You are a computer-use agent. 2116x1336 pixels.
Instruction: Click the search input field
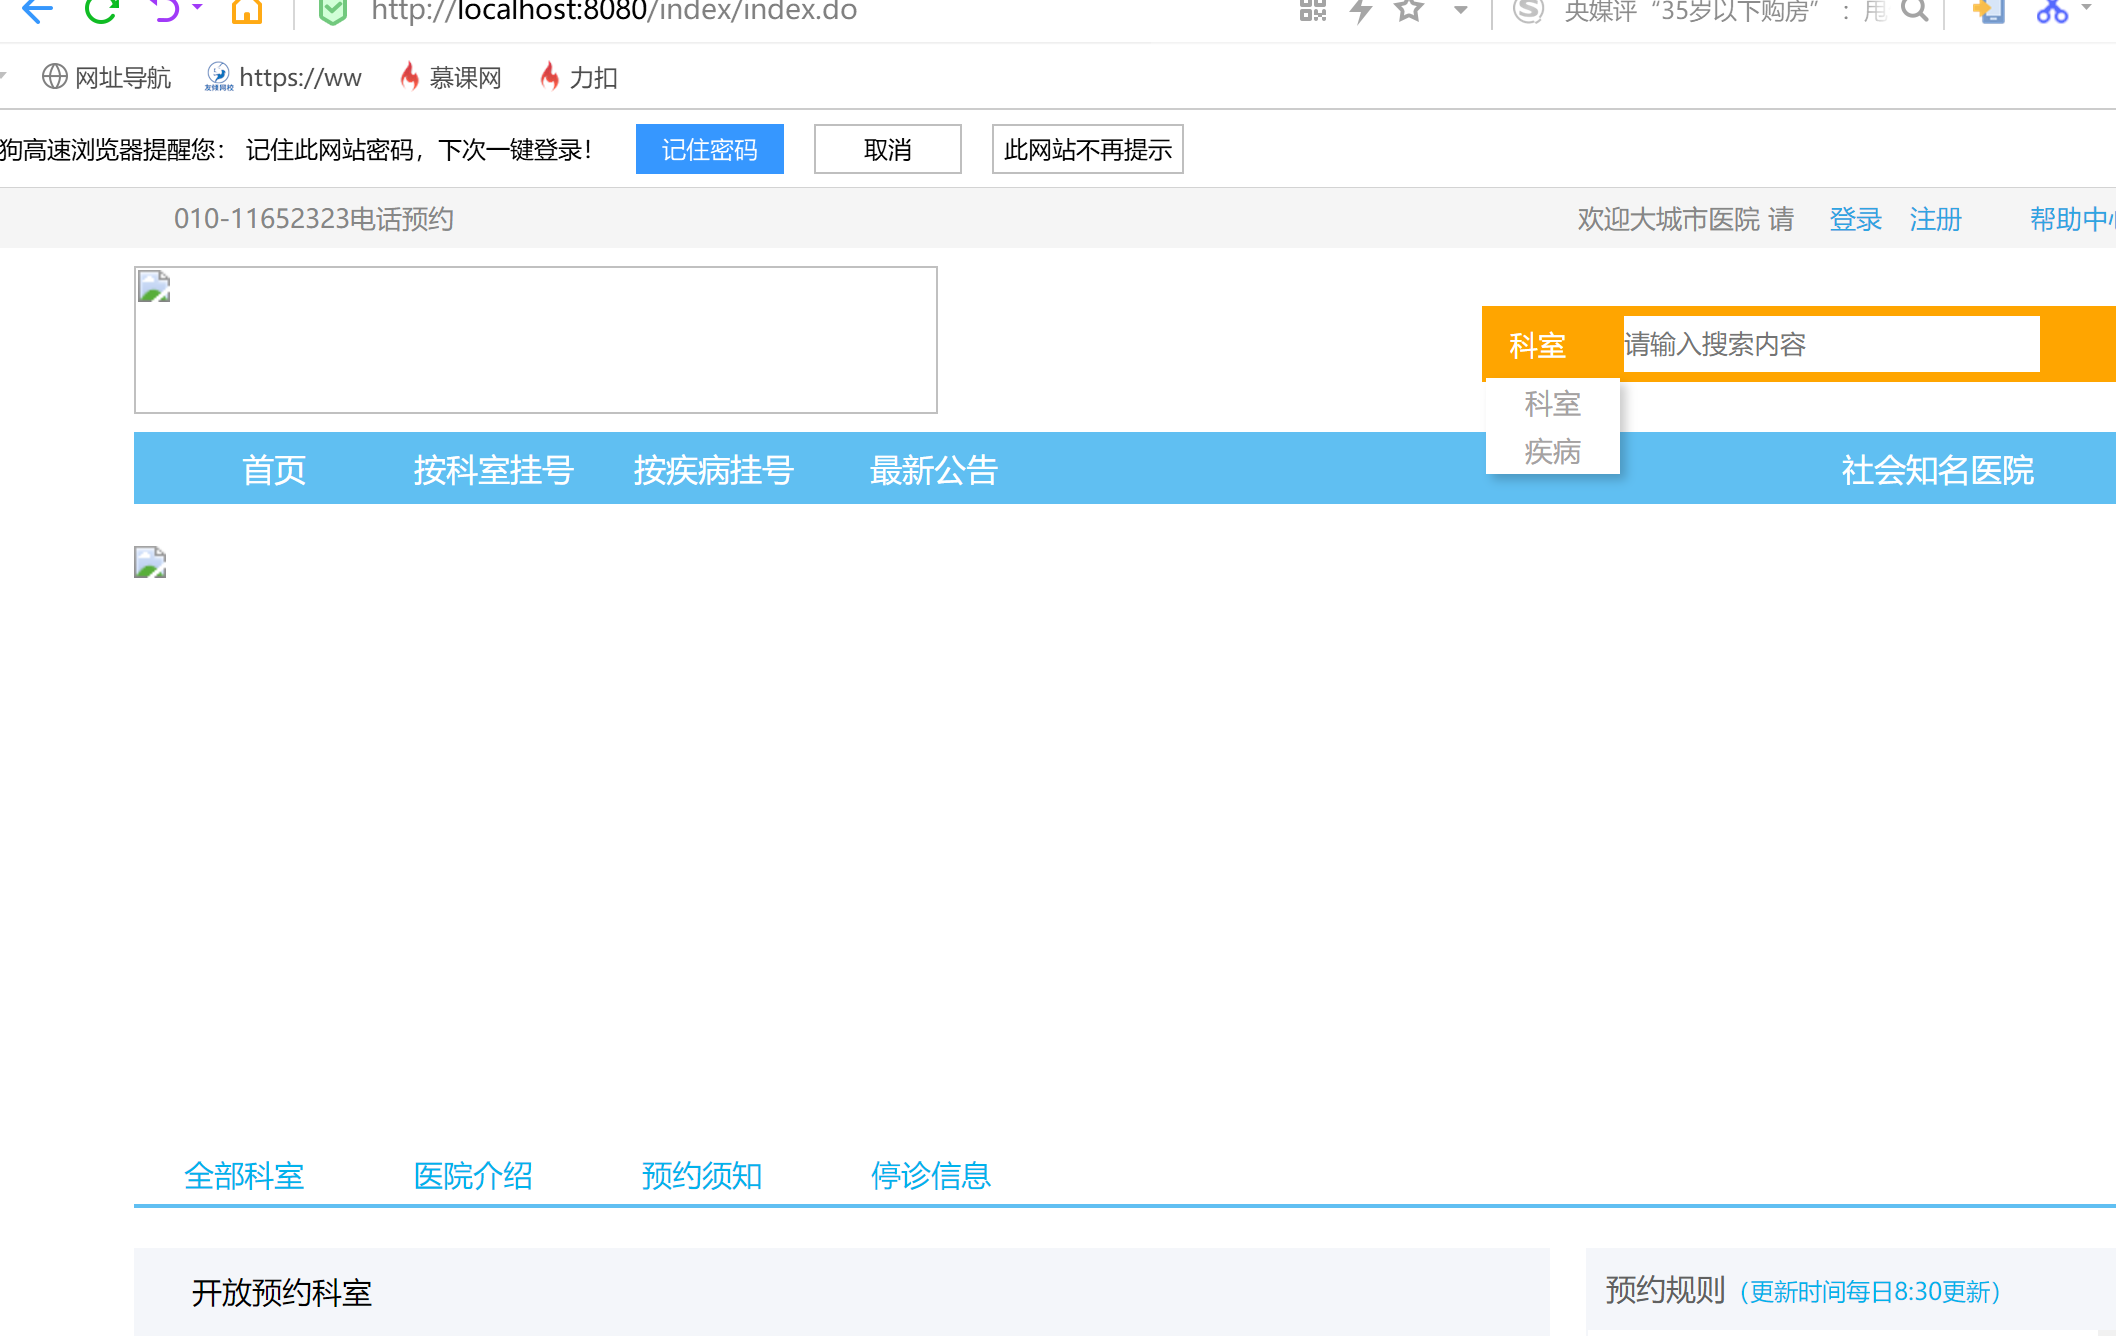[1832, 344]
